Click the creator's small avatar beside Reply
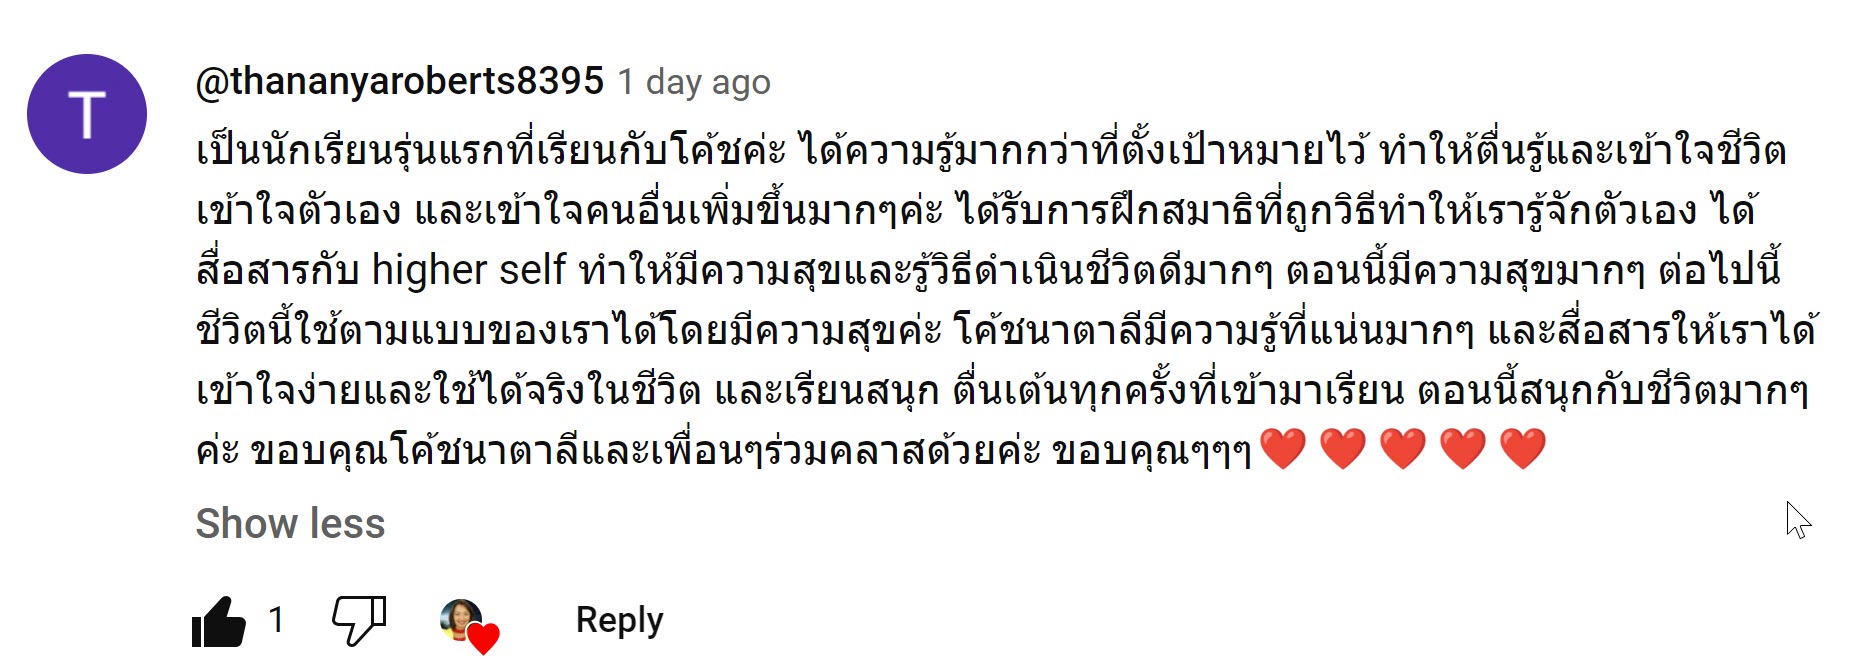The image size is (1872, 664). pyautogui.click(x=461, y=619)
